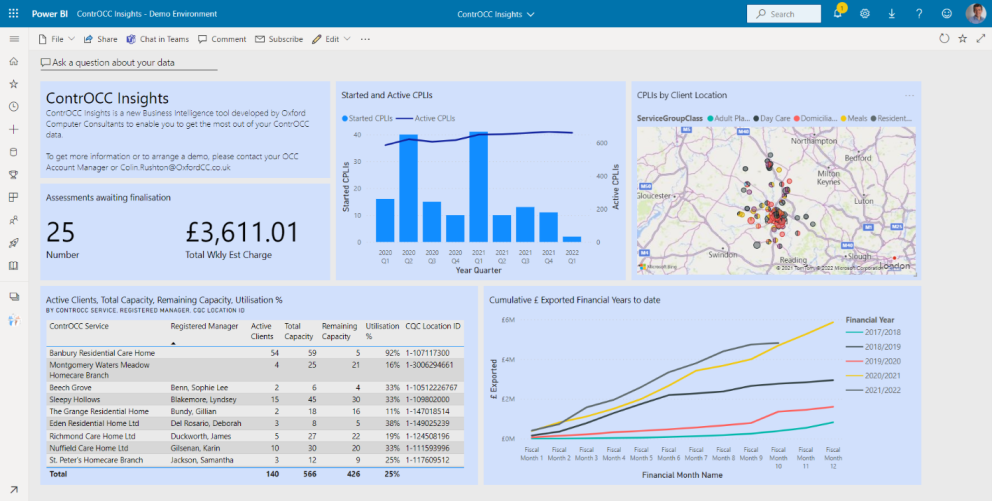
Task: Open current workspace icon below Workspaces
Action: [14, 321]
